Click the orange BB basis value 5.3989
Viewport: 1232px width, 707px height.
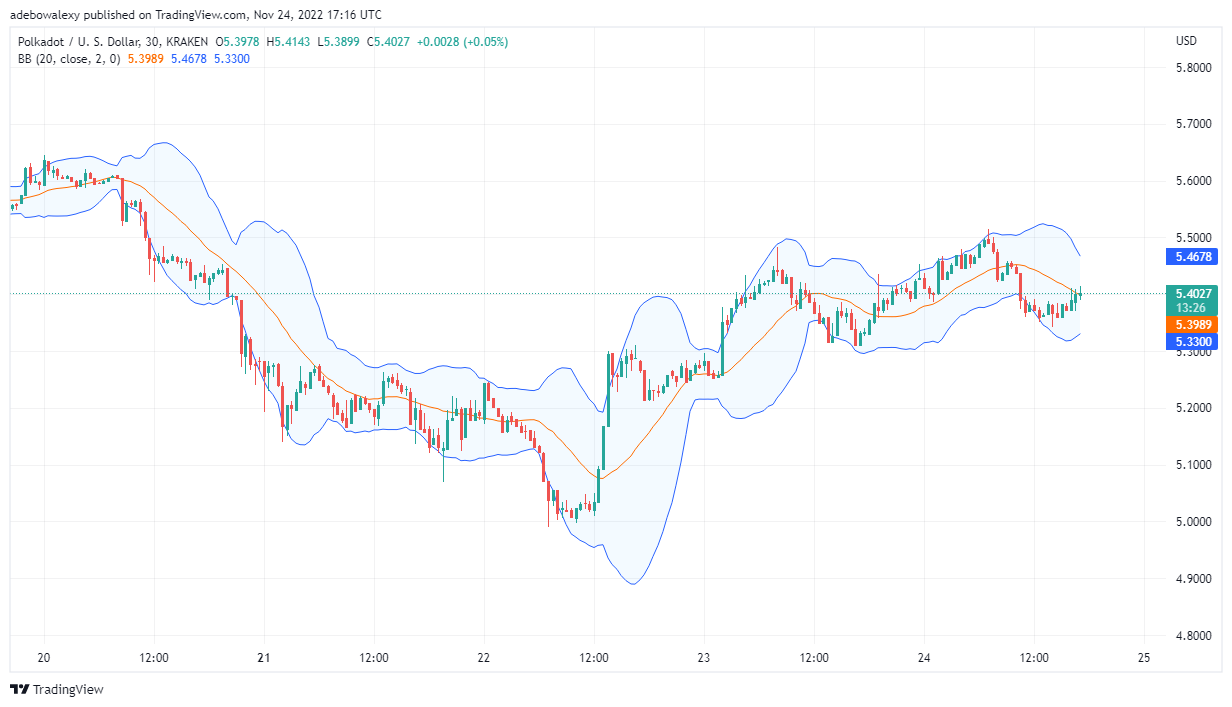[145, 59]
